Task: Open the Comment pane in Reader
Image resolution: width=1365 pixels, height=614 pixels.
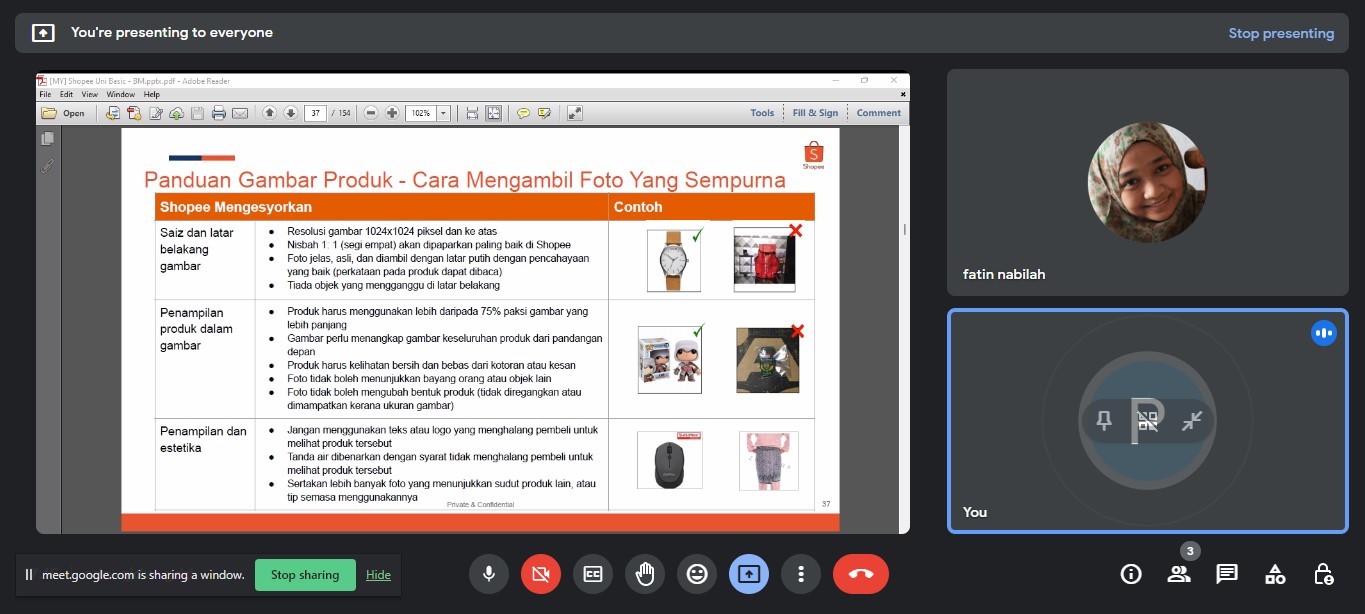Action: [x=879, y=113]
